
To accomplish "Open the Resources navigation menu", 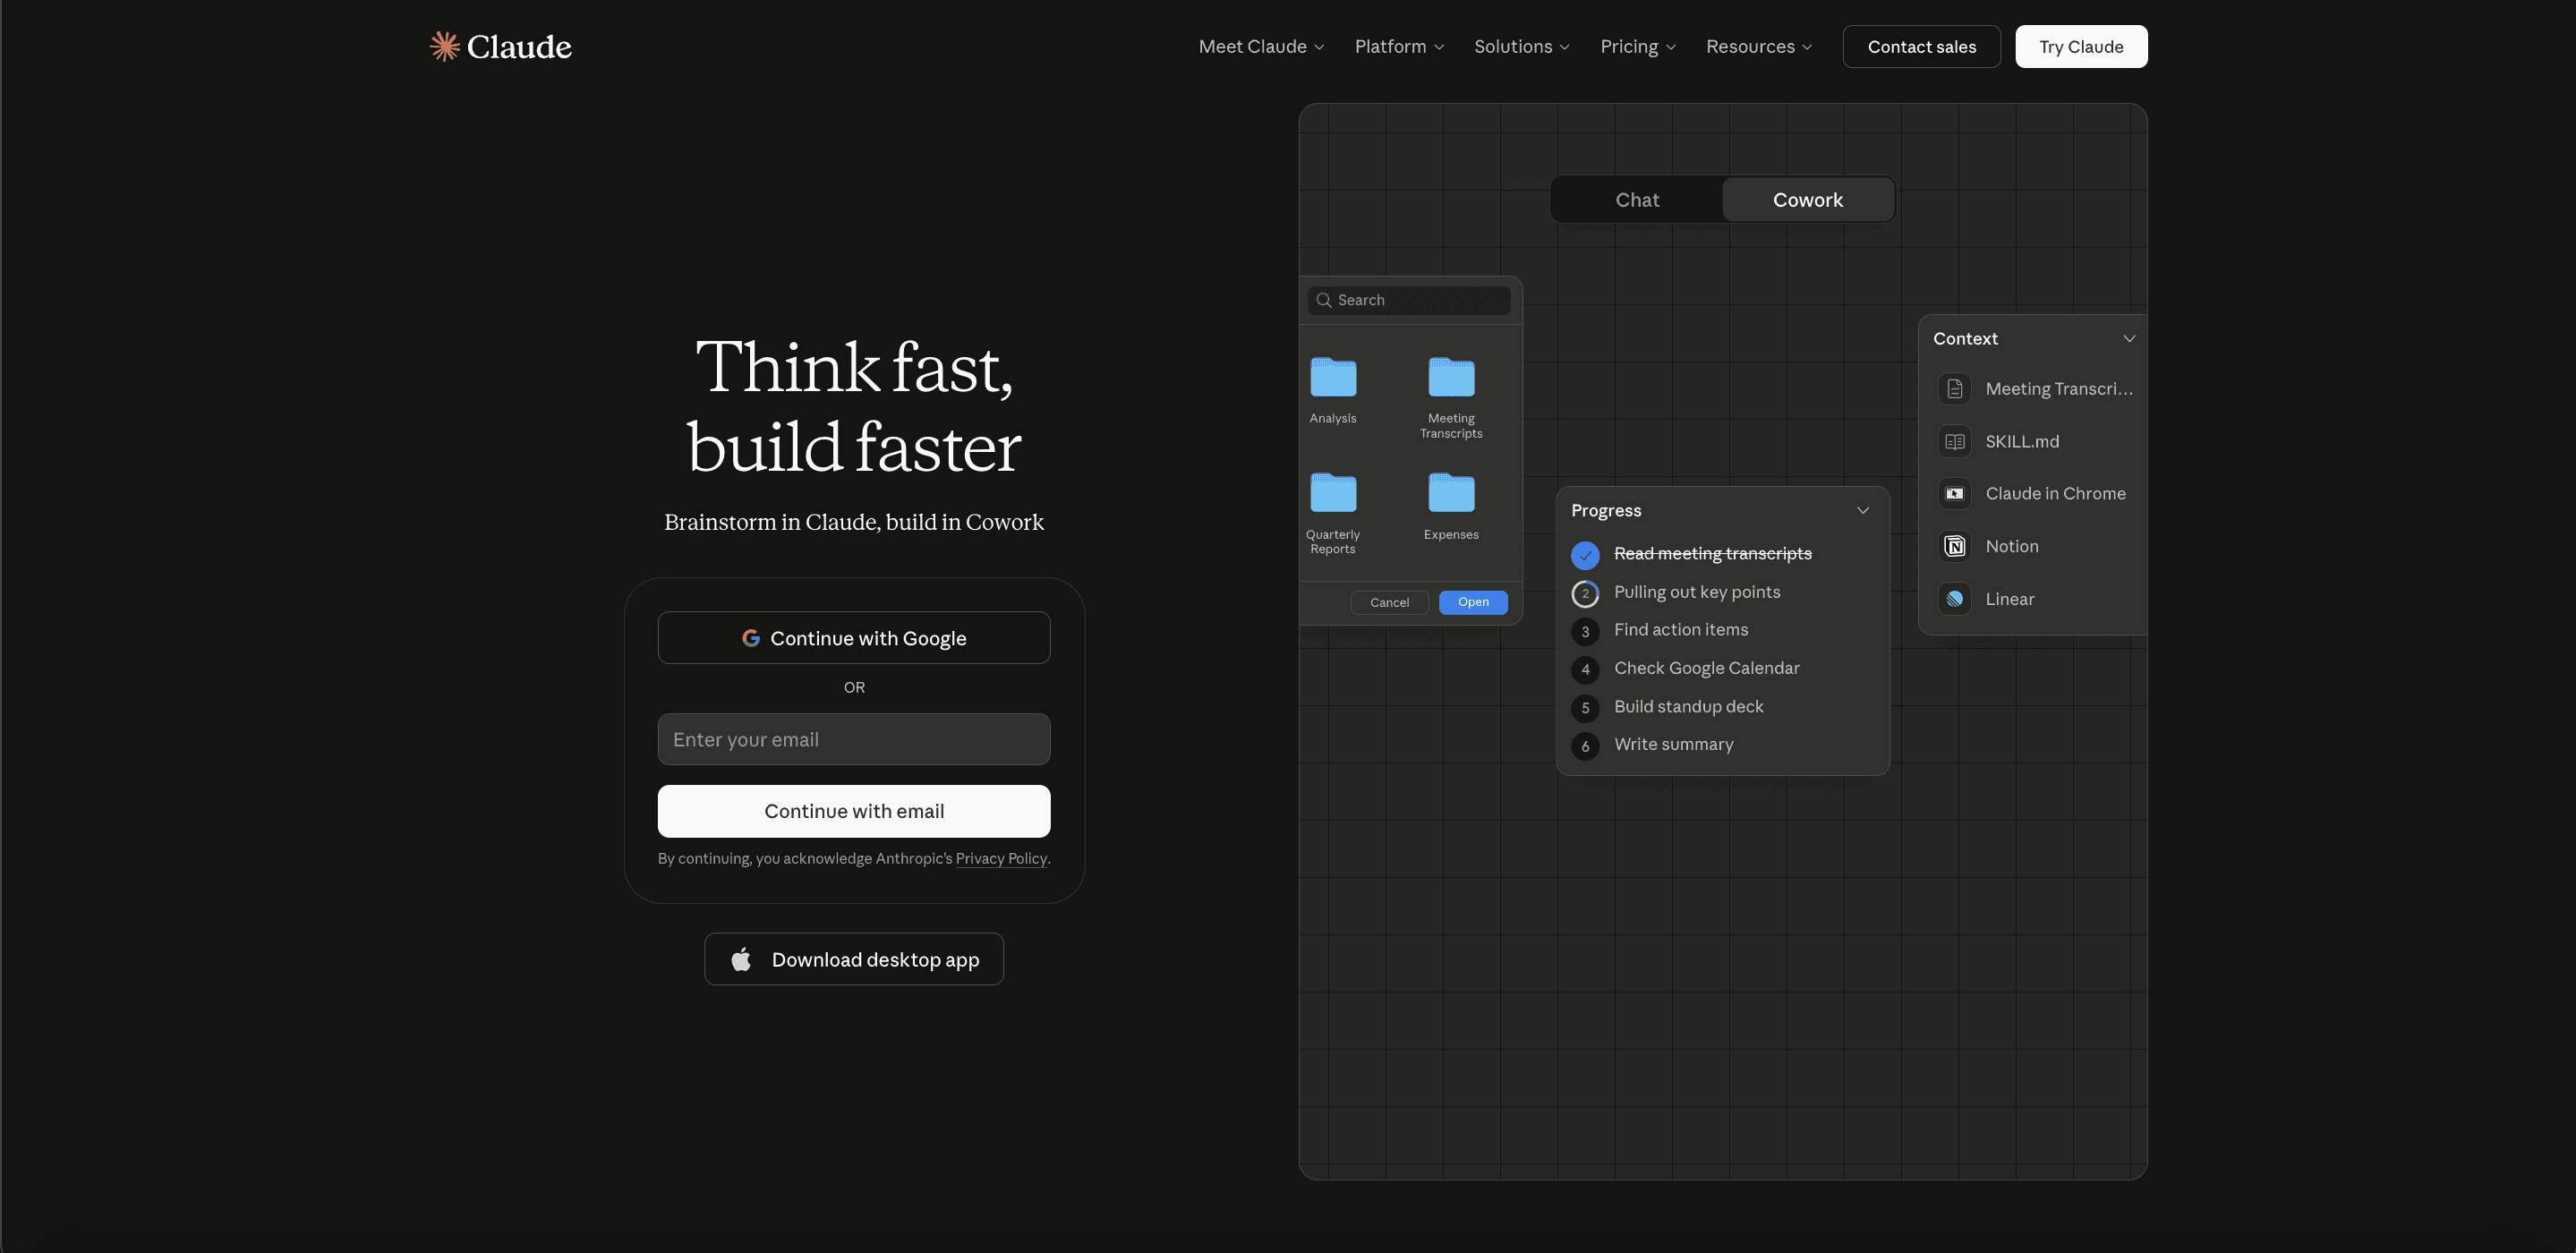I will pyautogui.click(x=1758, y=47).
